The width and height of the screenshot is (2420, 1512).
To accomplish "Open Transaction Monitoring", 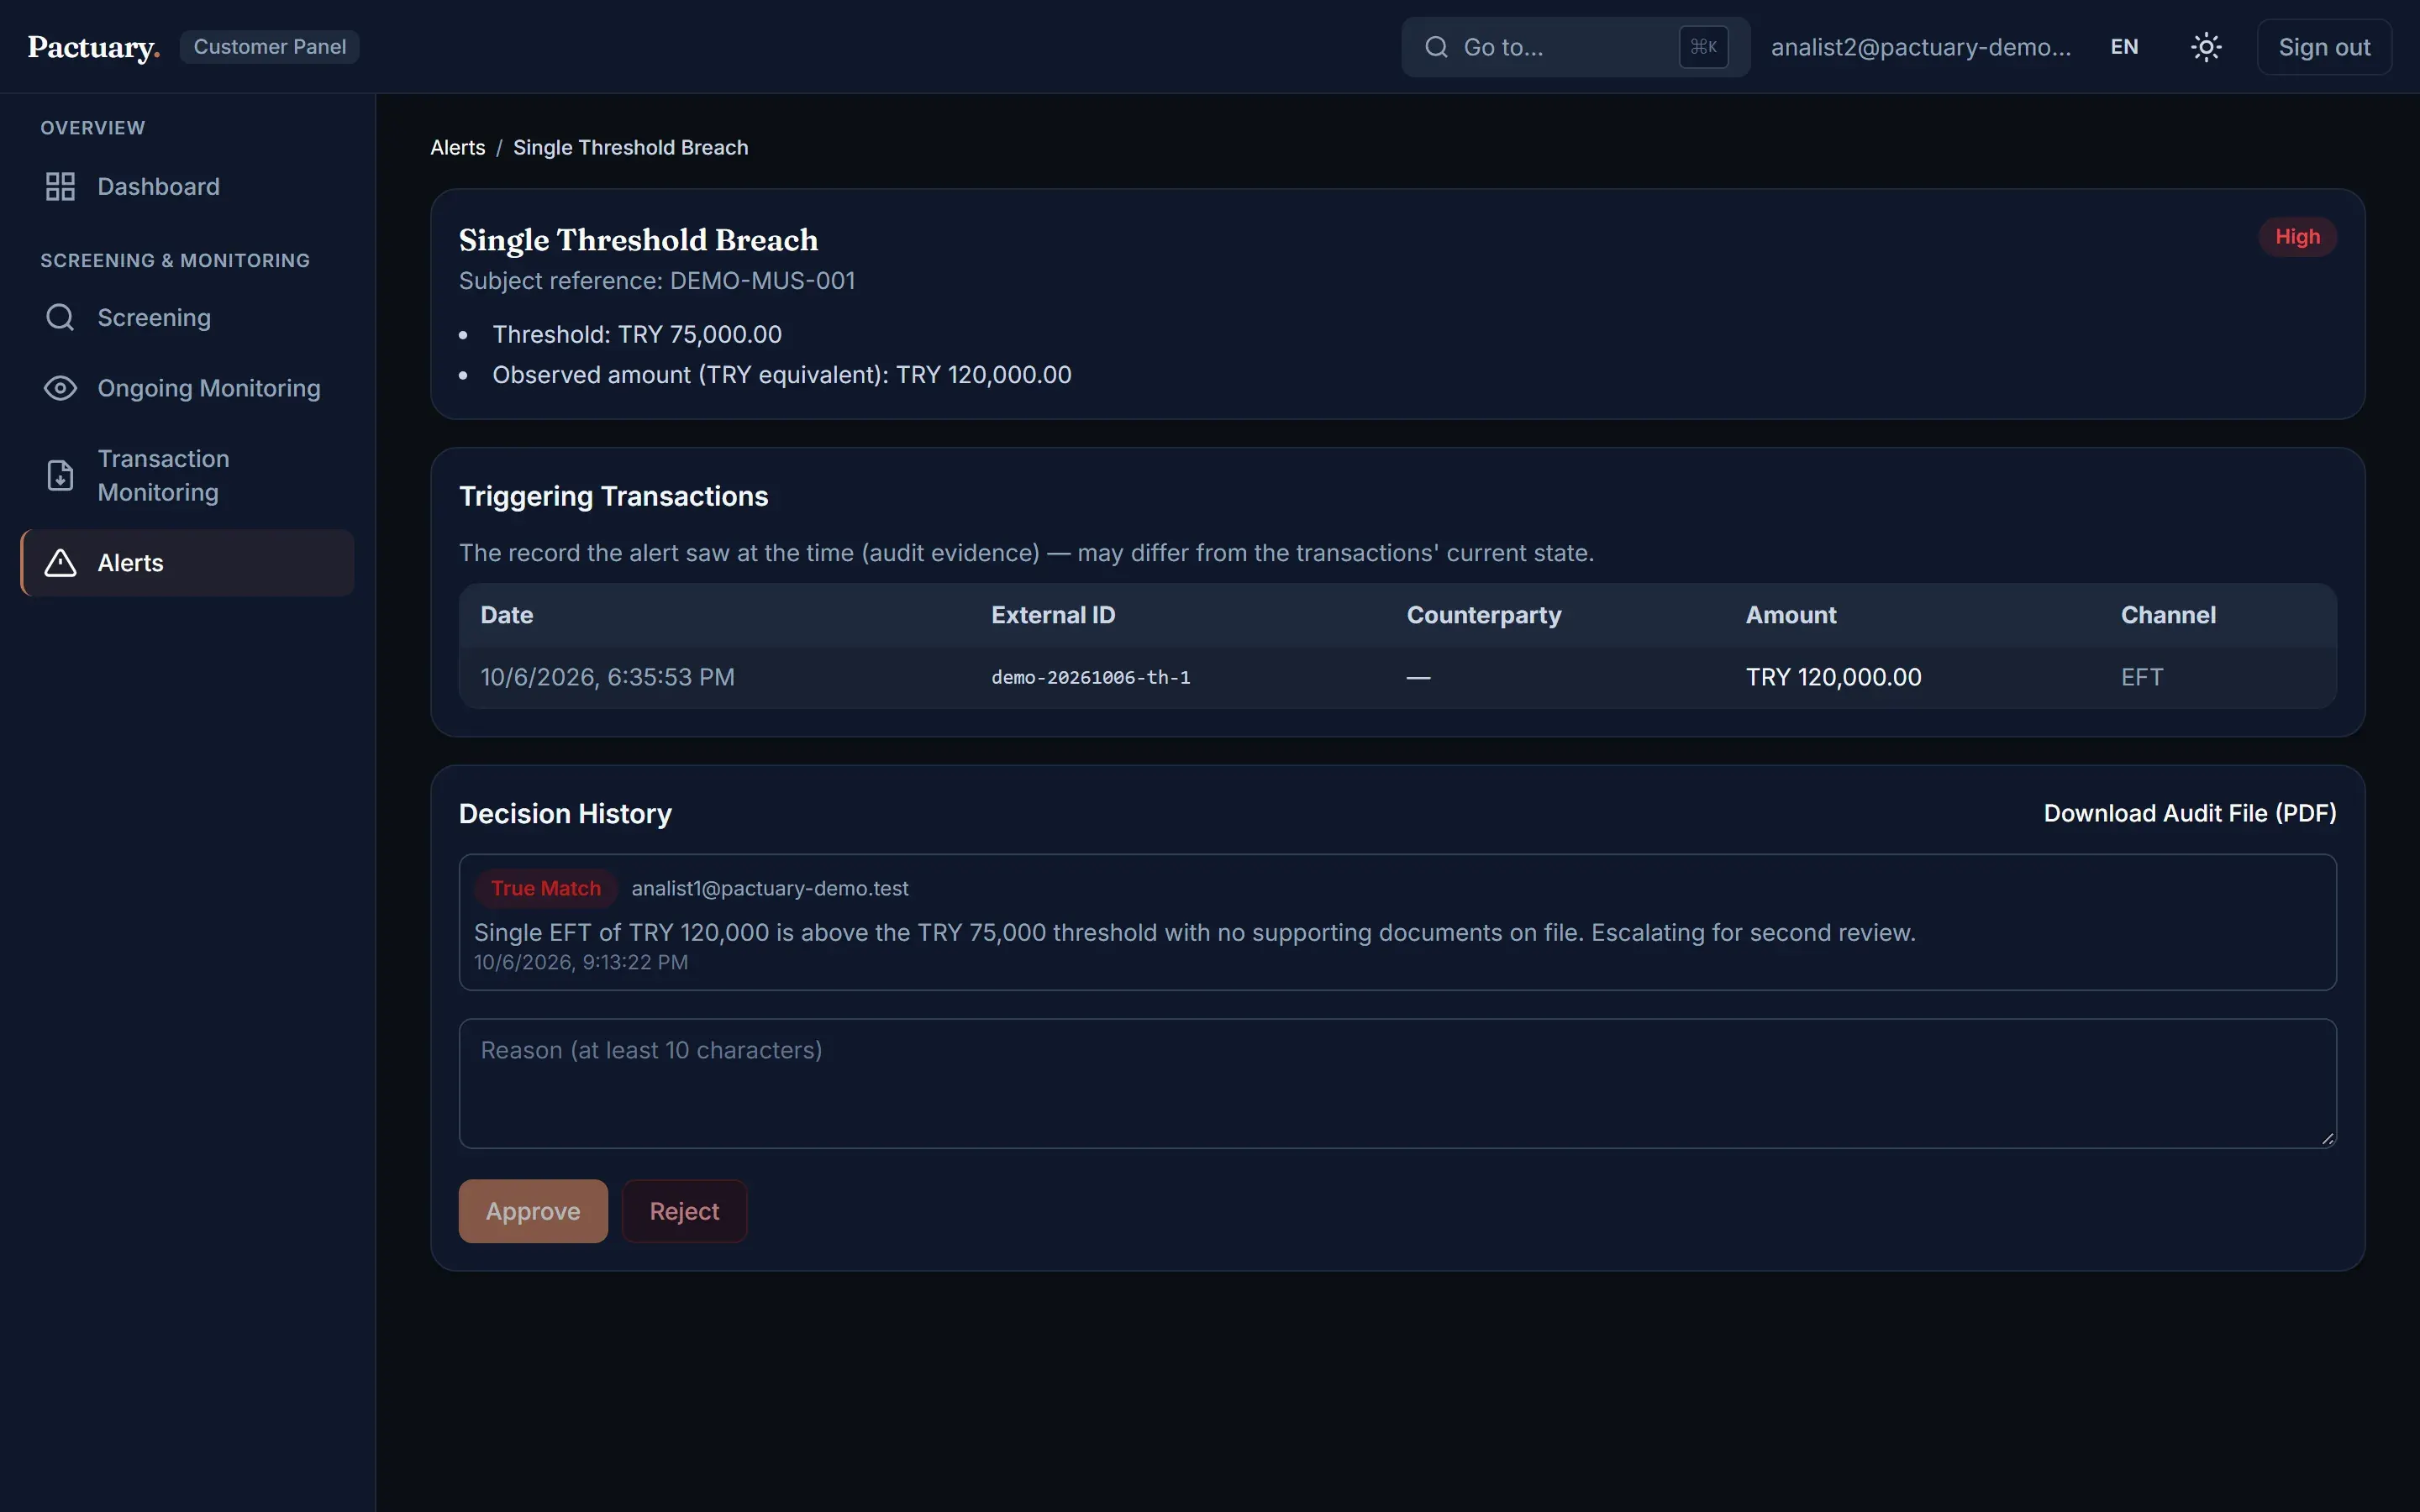I will tap(187, 475).
